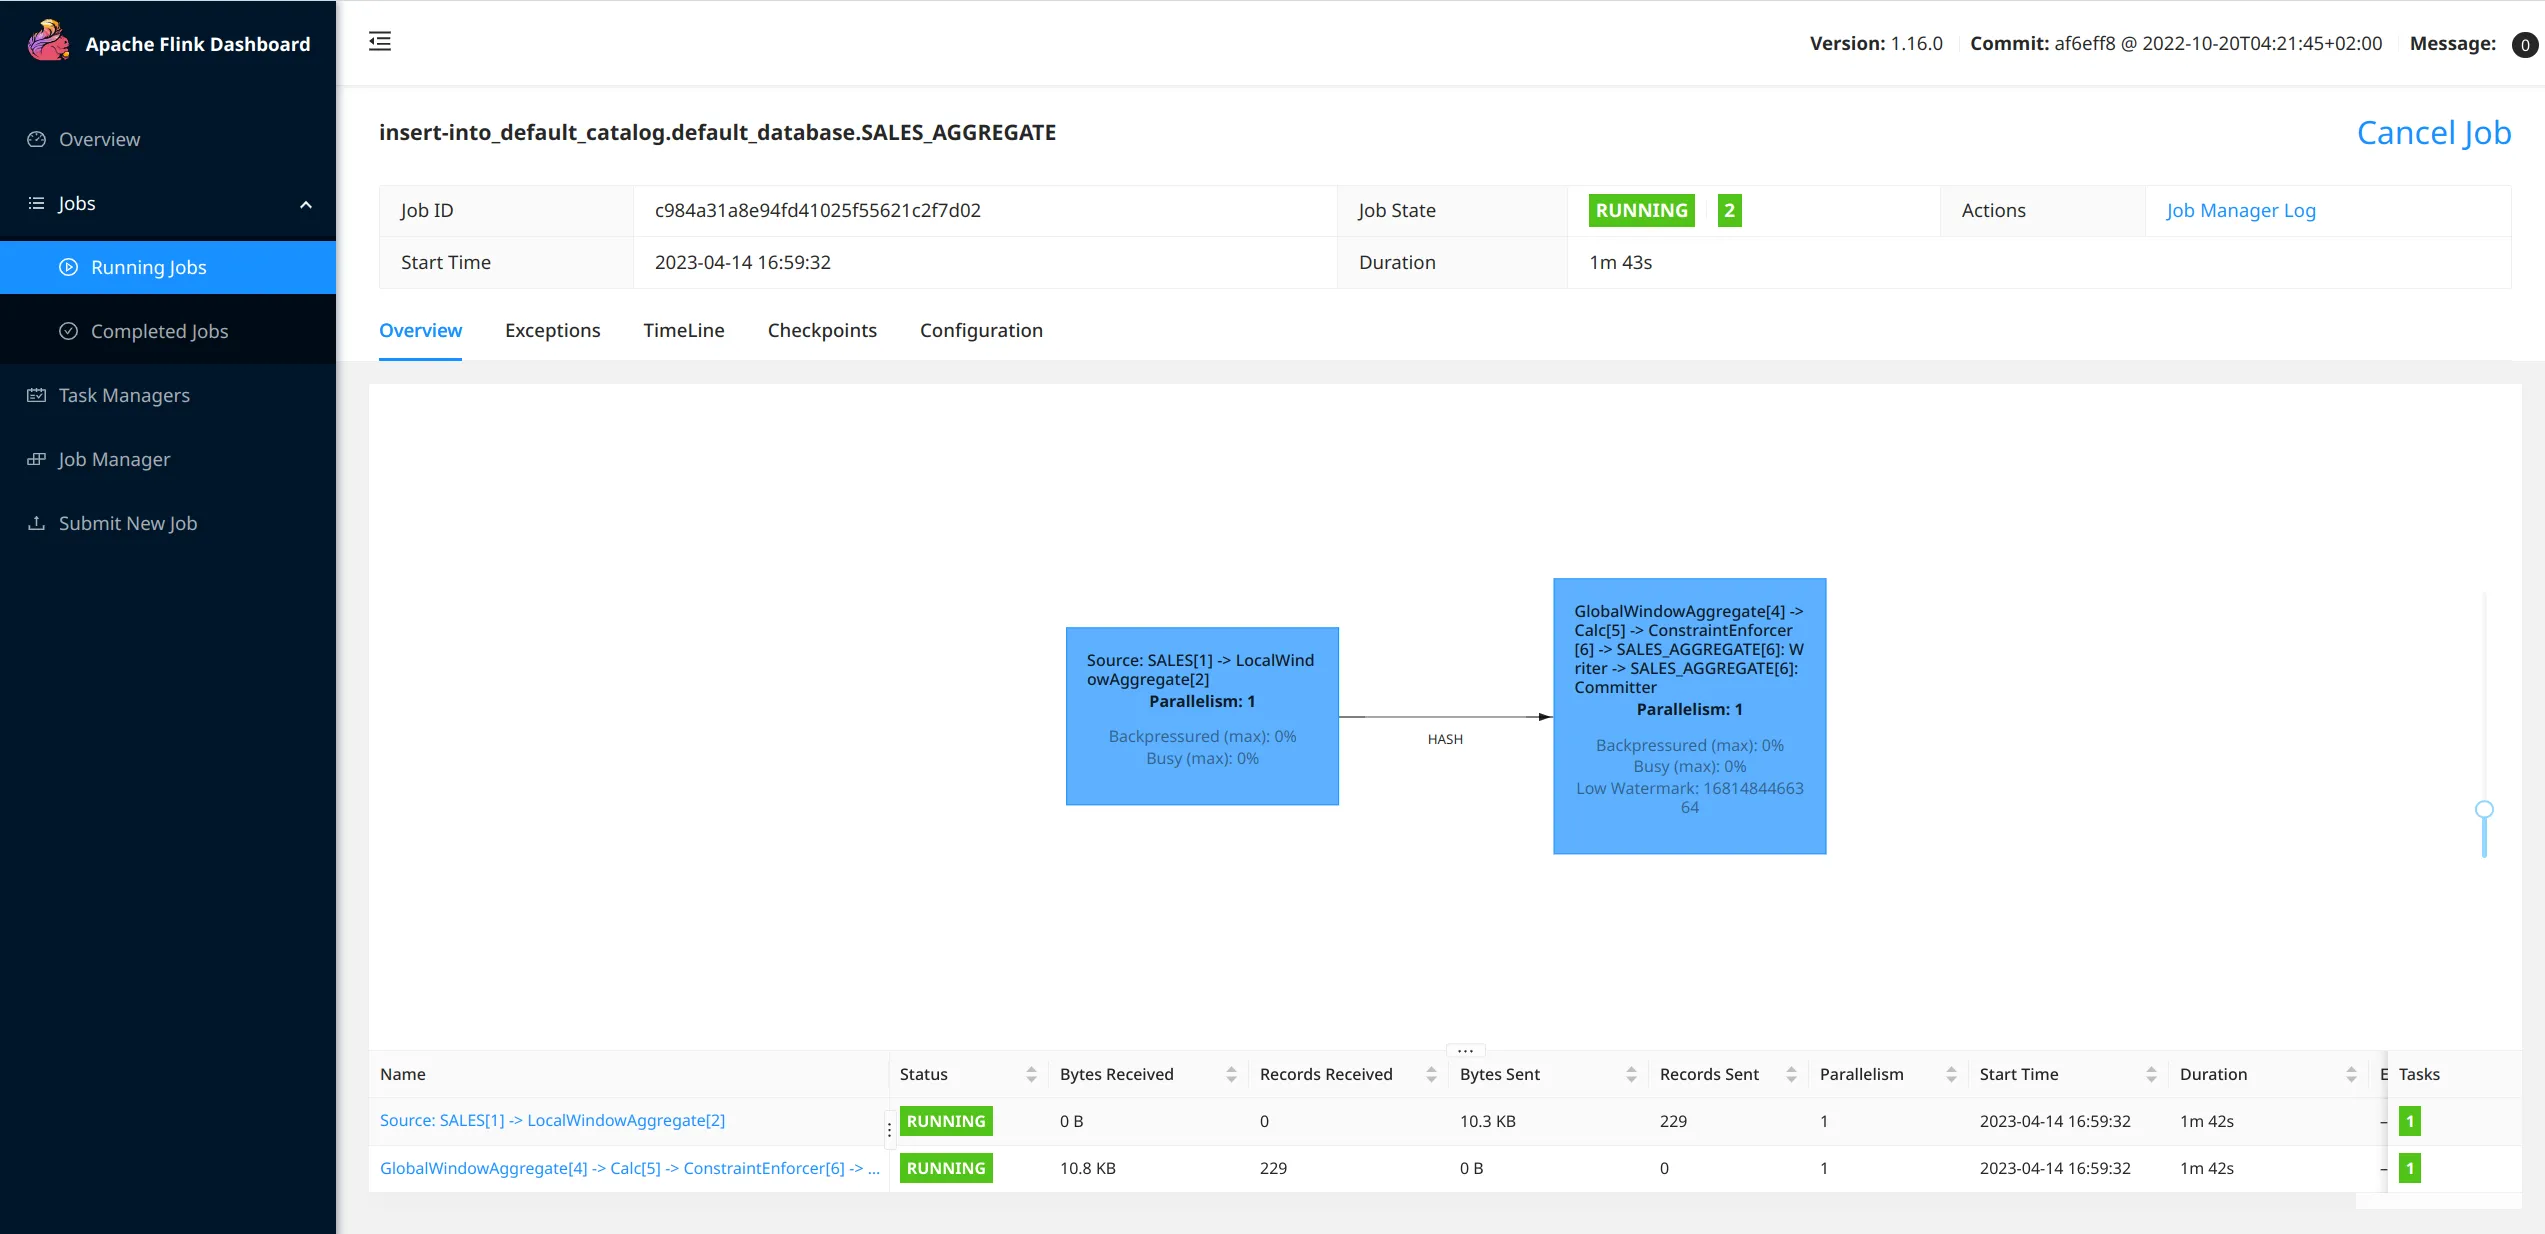Switch to the Checkpoints tab
This screenshot has width=2545, height=1234.
(821, 330)
